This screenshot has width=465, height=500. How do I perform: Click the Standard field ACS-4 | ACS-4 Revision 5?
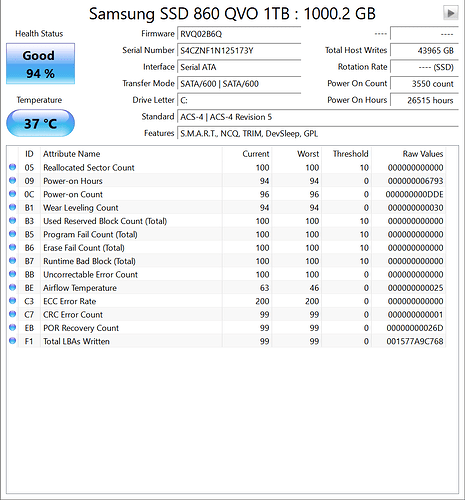[318, 117]
